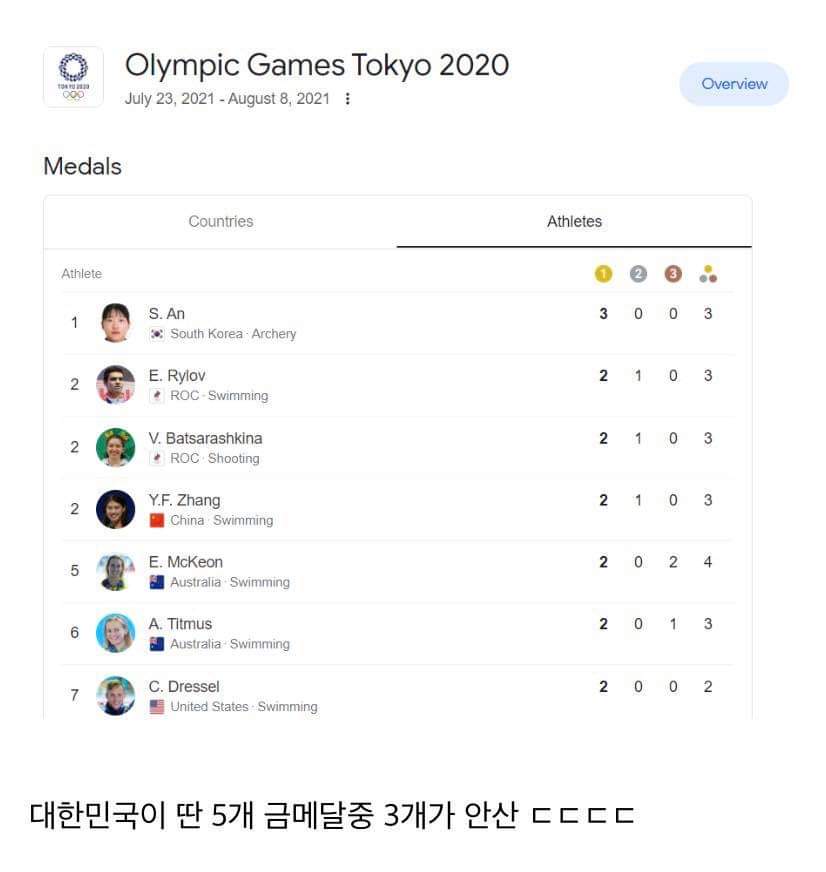The height and width of the screenshot is (872, 826).
Task: Open the three-dot more options menu
Action: click(x=348, y=99)
